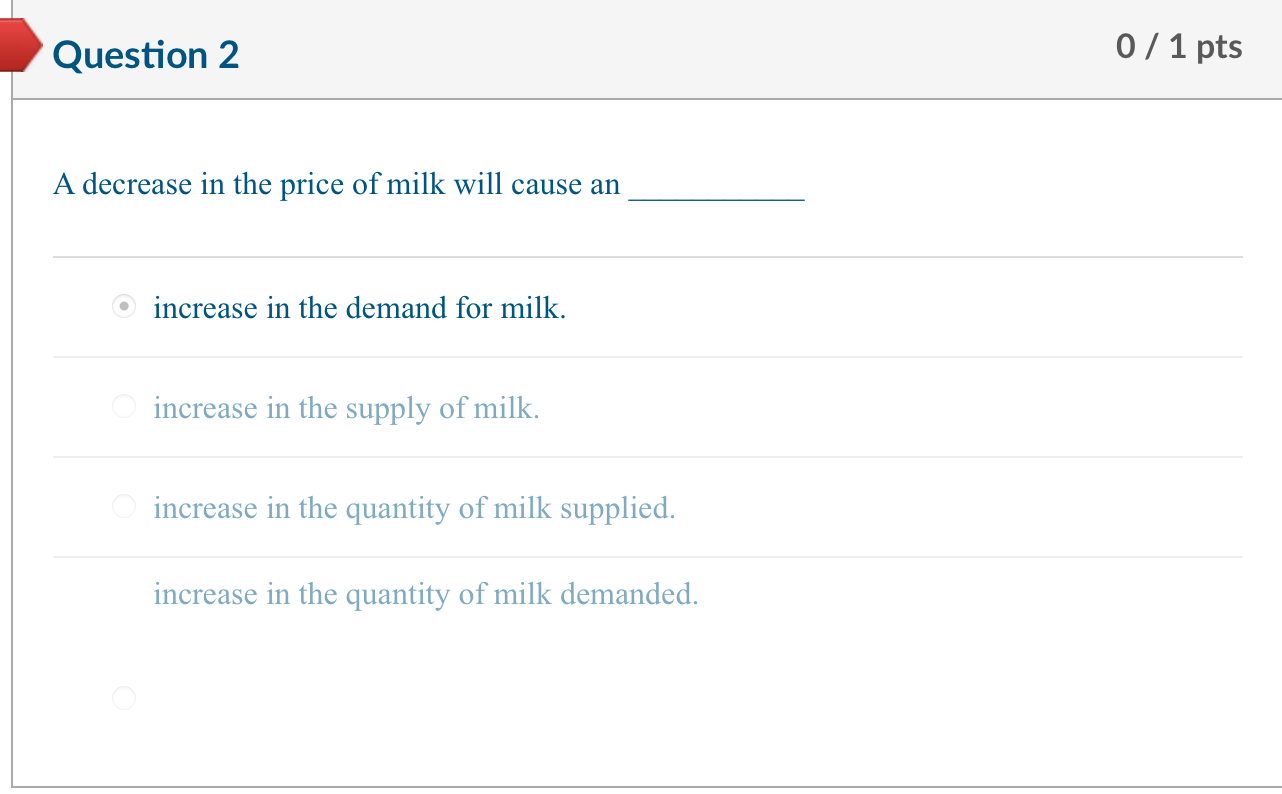1282x794 pixels.
Task: Click the "increase in the quantity of milk demanded." label
Action: [425, 594]
